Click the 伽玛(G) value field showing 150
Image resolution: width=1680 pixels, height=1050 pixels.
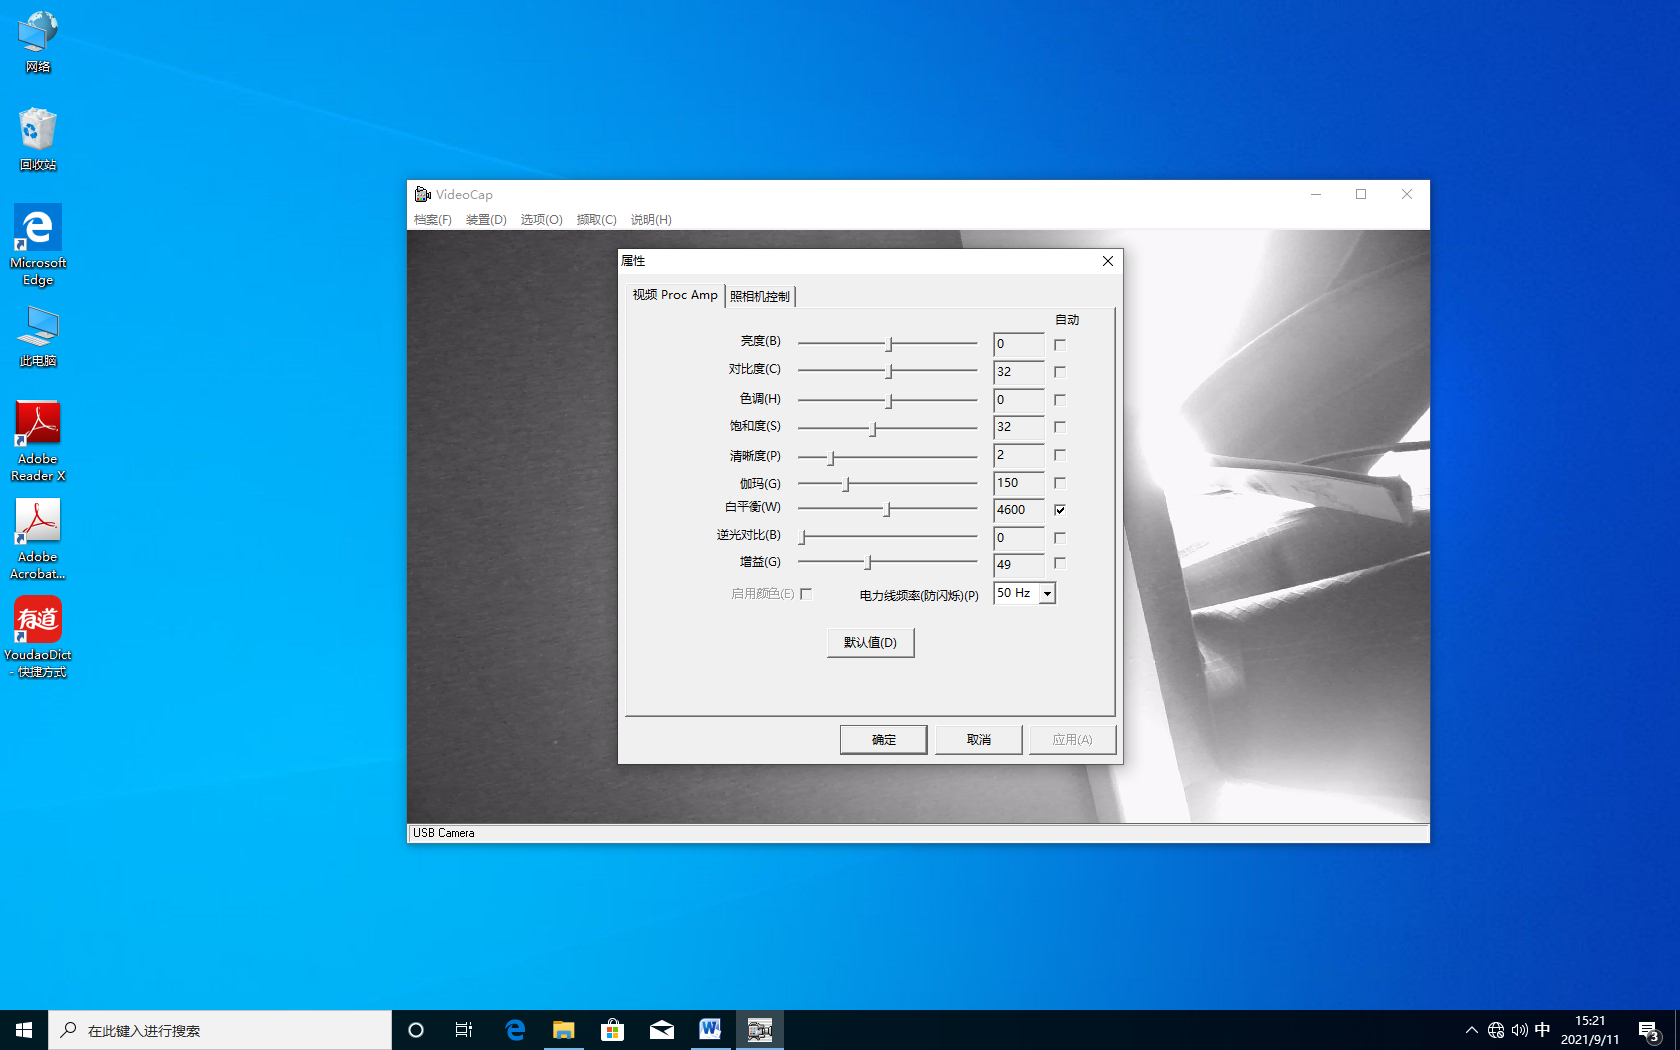point(1019,483)
